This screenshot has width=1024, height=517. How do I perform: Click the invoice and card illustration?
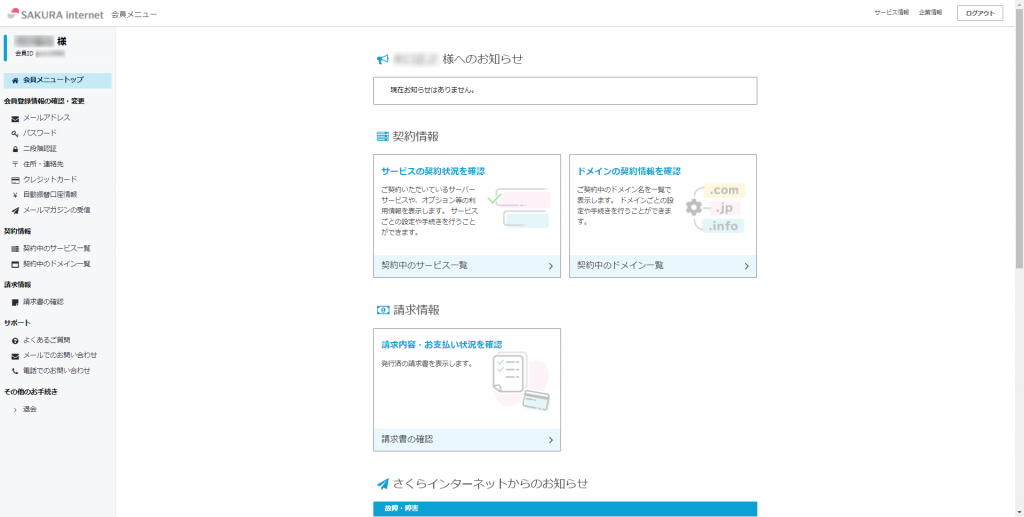pyautogui.click(x=521, y=382)
